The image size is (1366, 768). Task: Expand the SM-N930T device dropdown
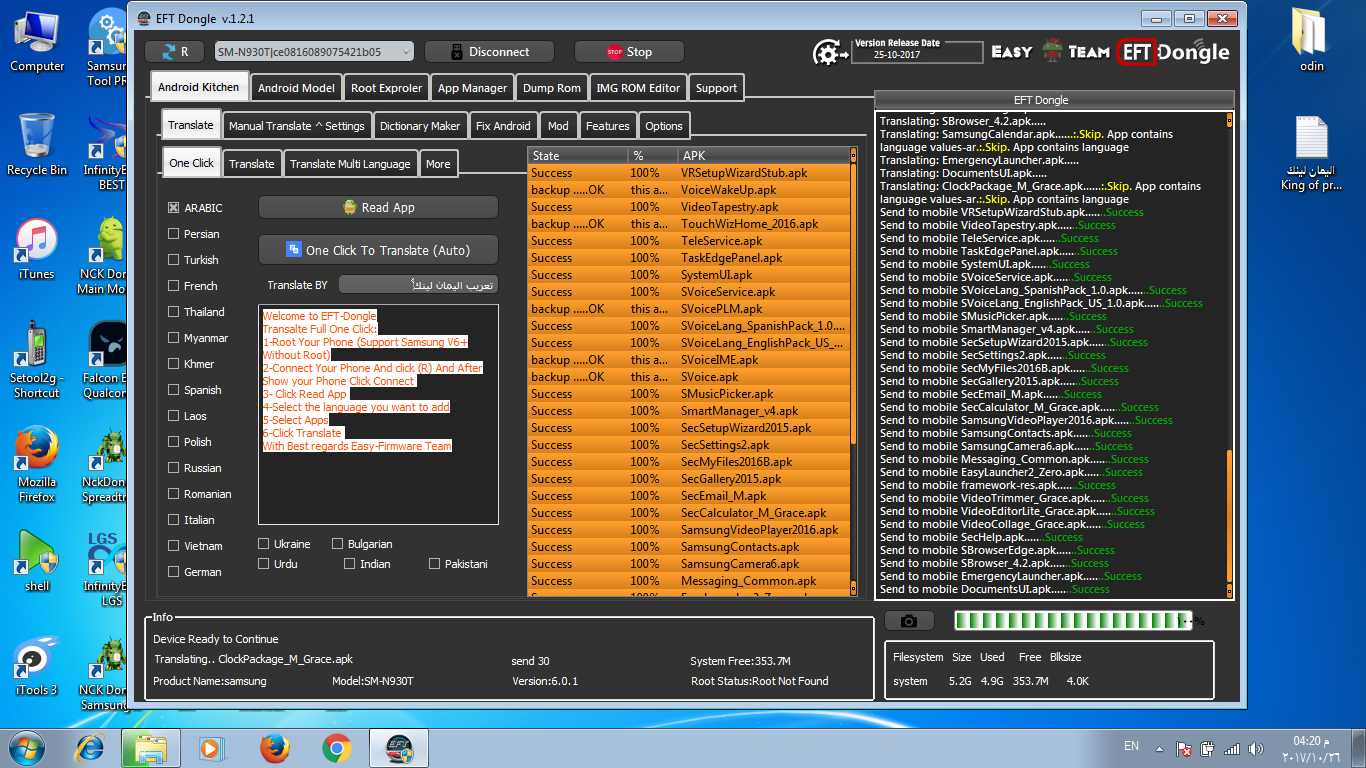pos(314,52)
